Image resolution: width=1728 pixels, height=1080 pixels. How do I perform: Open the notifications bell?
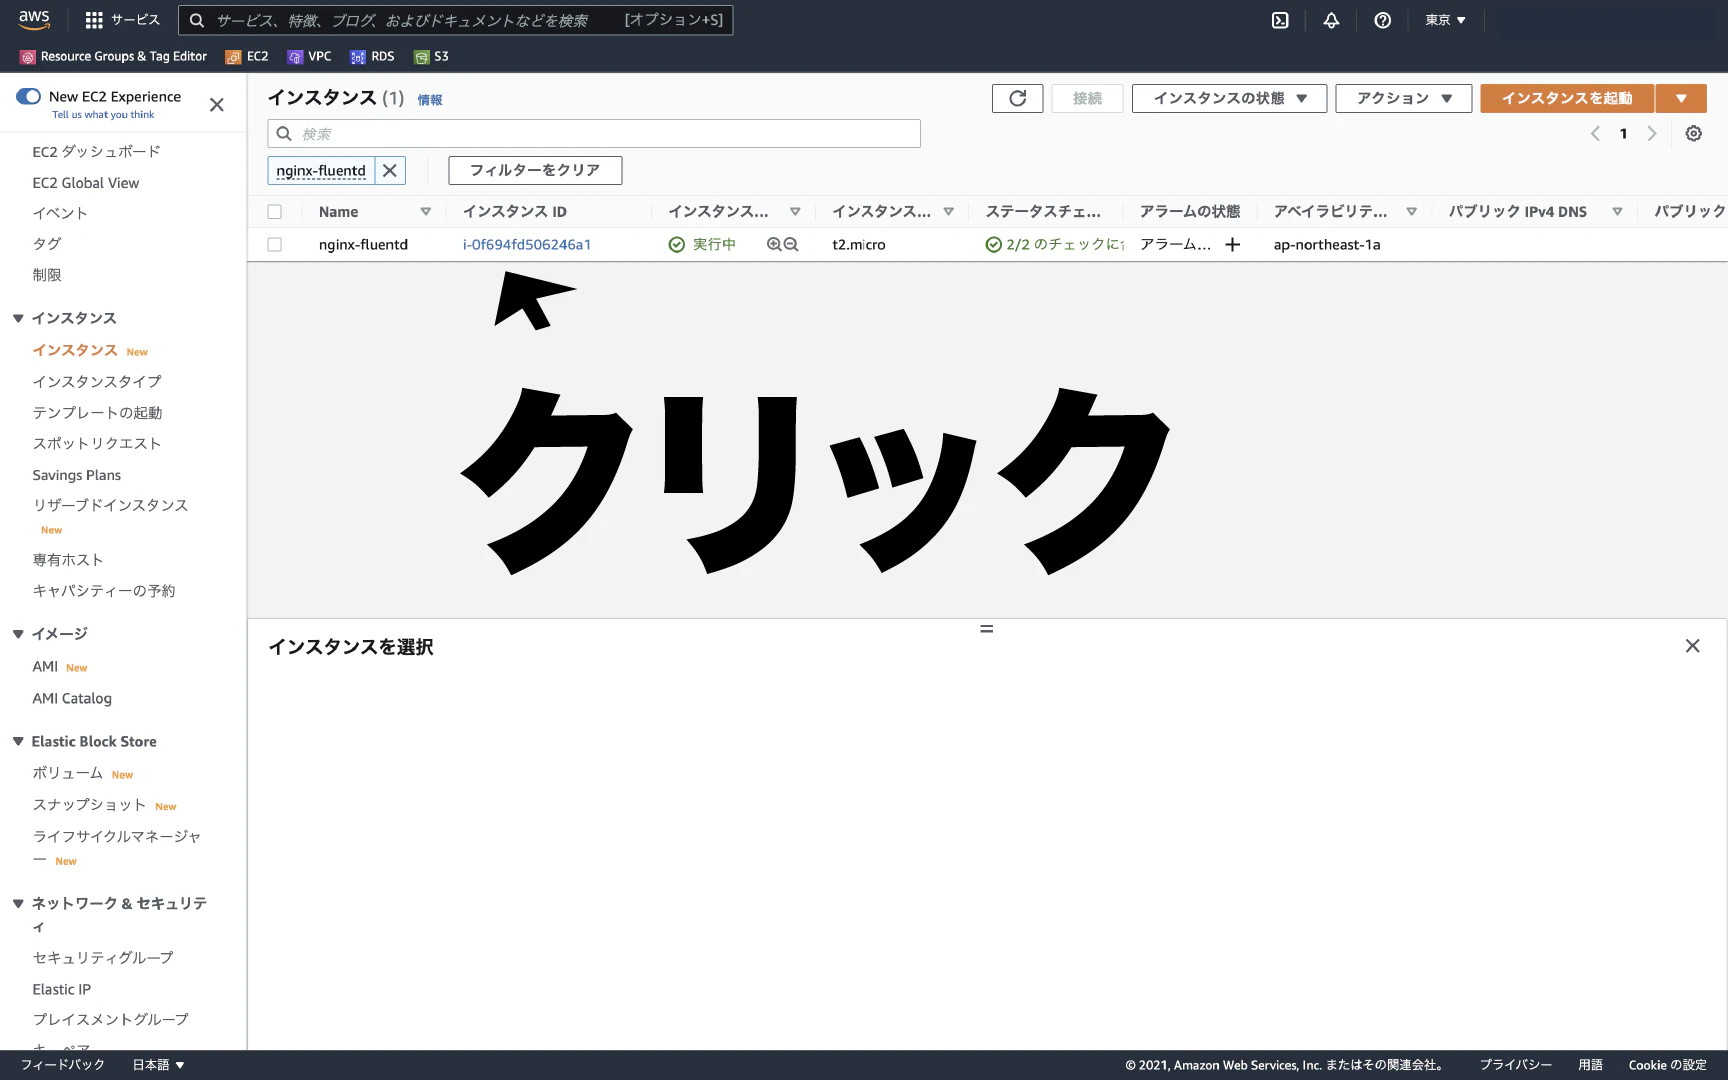point(1331,20)
